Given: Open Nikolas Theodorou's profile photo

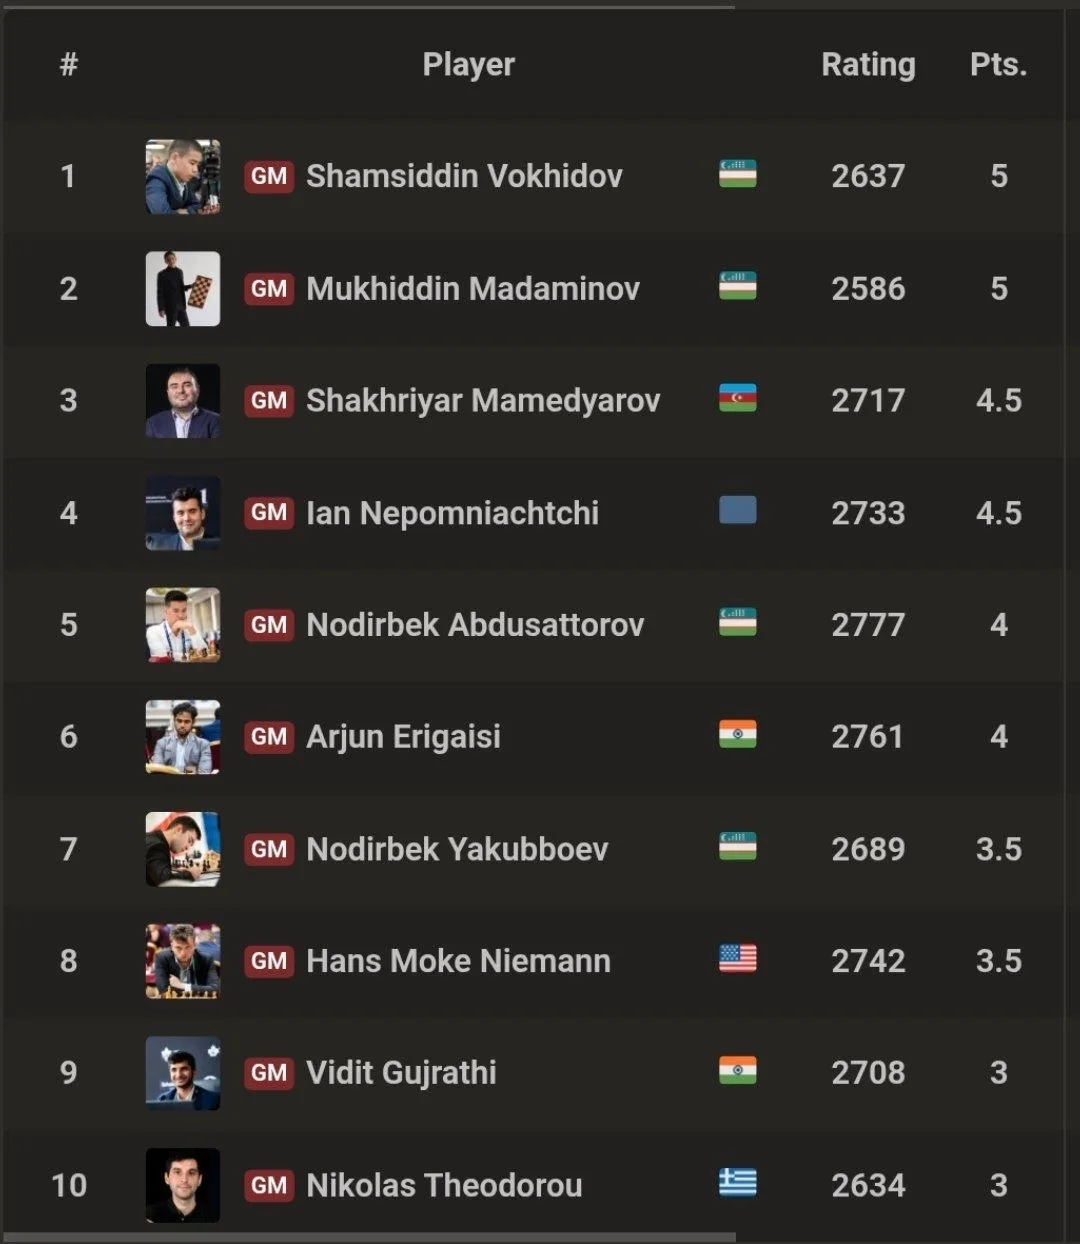Looking at the screenshot, I should coord(183,1185).
